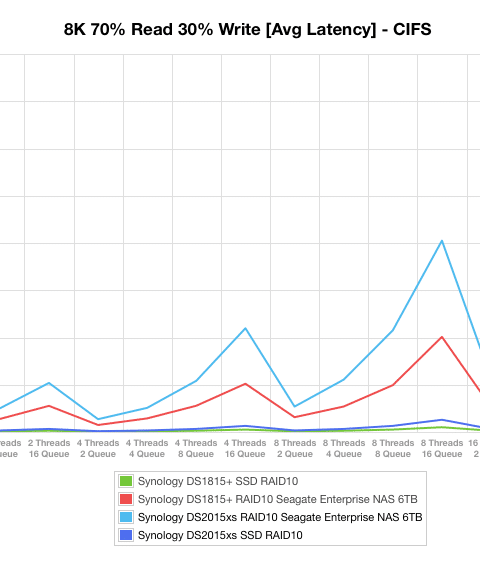Click axis label '4 Threads 16 Queue'
This screenshot has height=575, width=480.
[x=245, y=448]
